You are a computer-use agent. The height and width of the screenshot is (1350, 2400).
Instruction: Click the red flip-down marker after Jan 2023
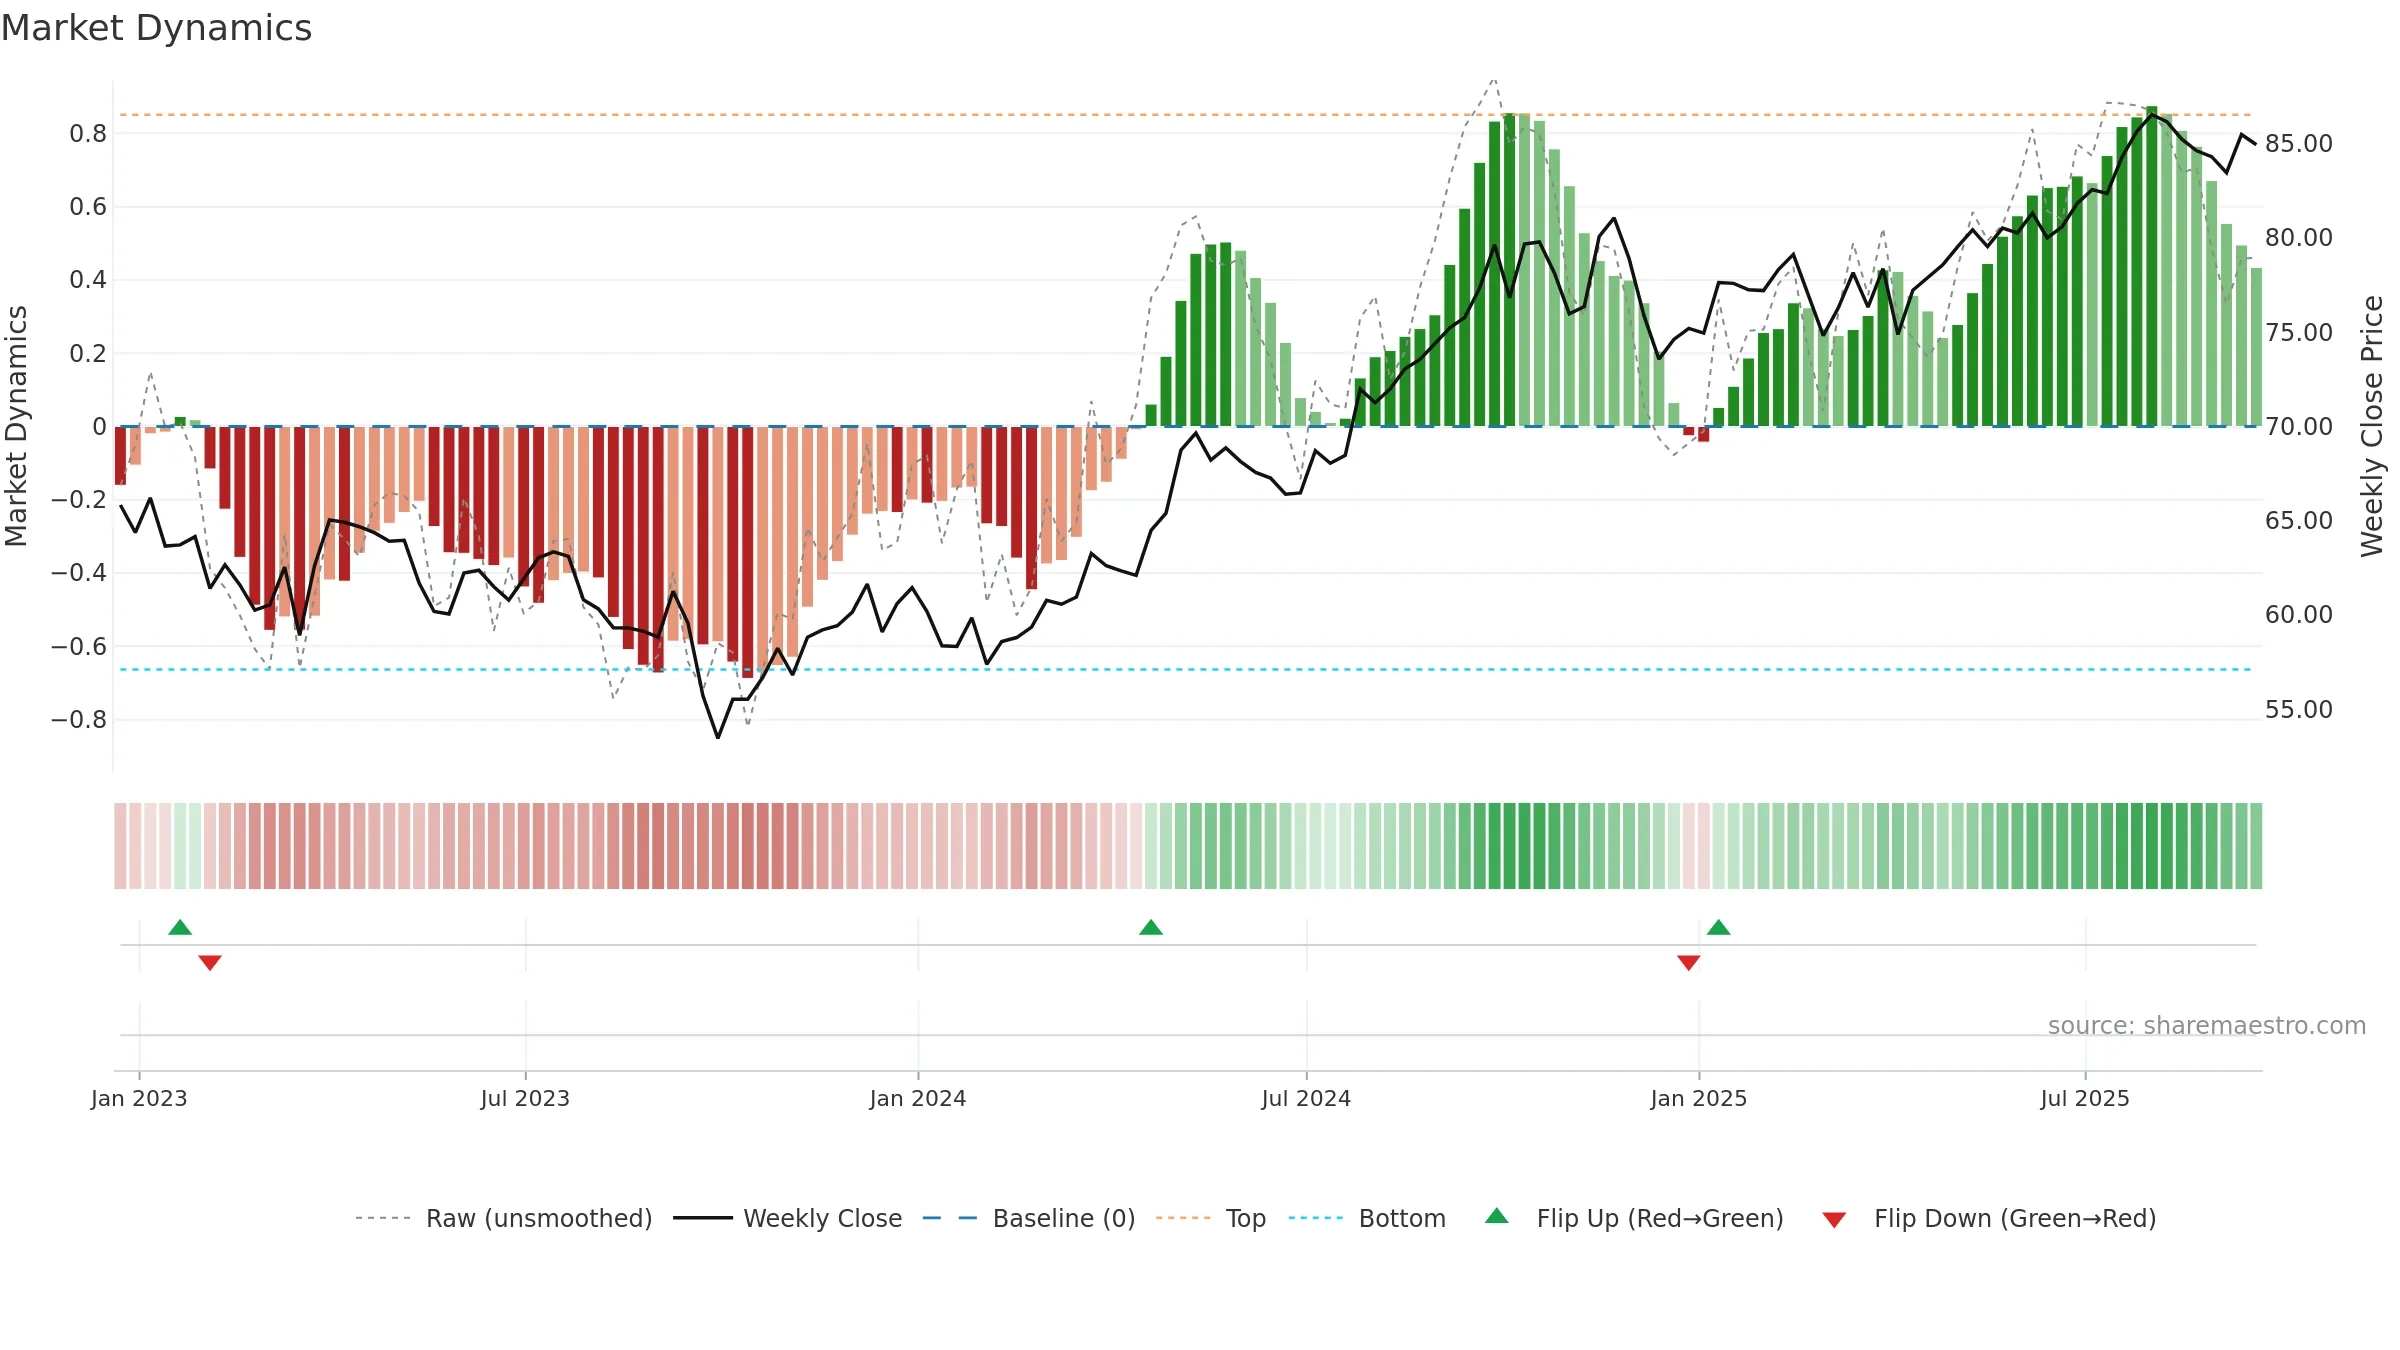point(210,963)
